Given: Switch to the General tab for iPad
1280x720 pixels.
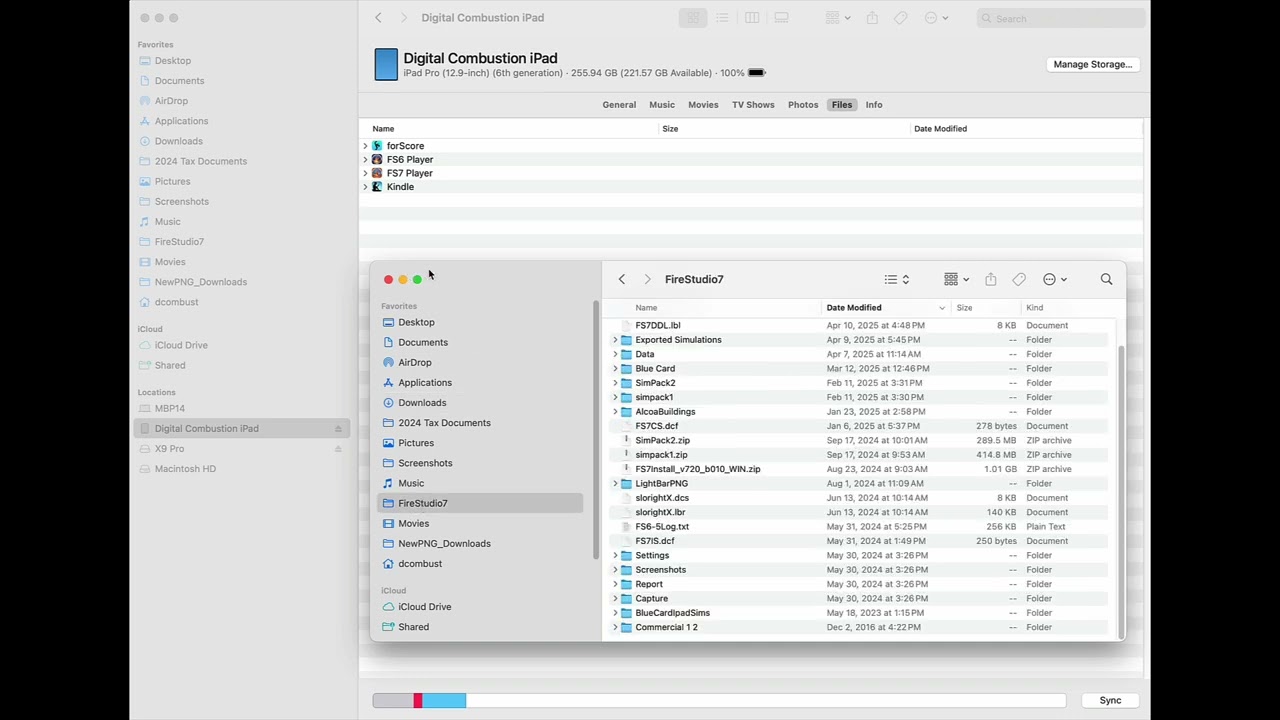Looking at the screenshot, I should [619, 105].
